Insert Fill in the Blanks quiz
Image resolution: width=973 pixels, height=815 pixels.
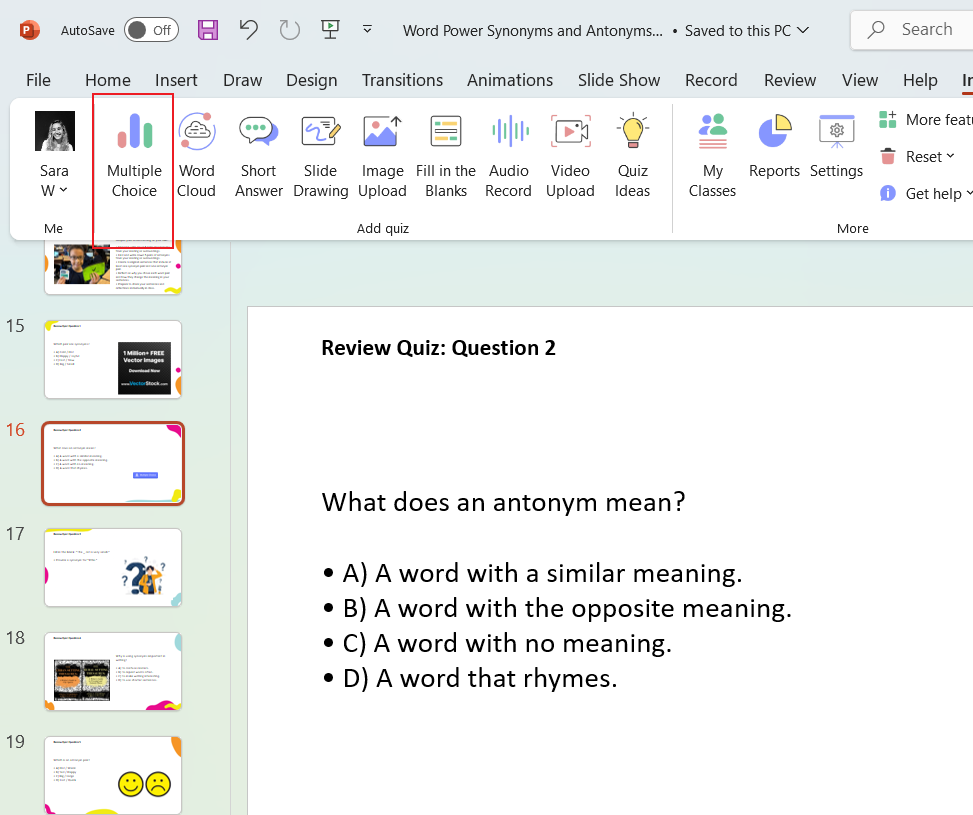point(446,156)
